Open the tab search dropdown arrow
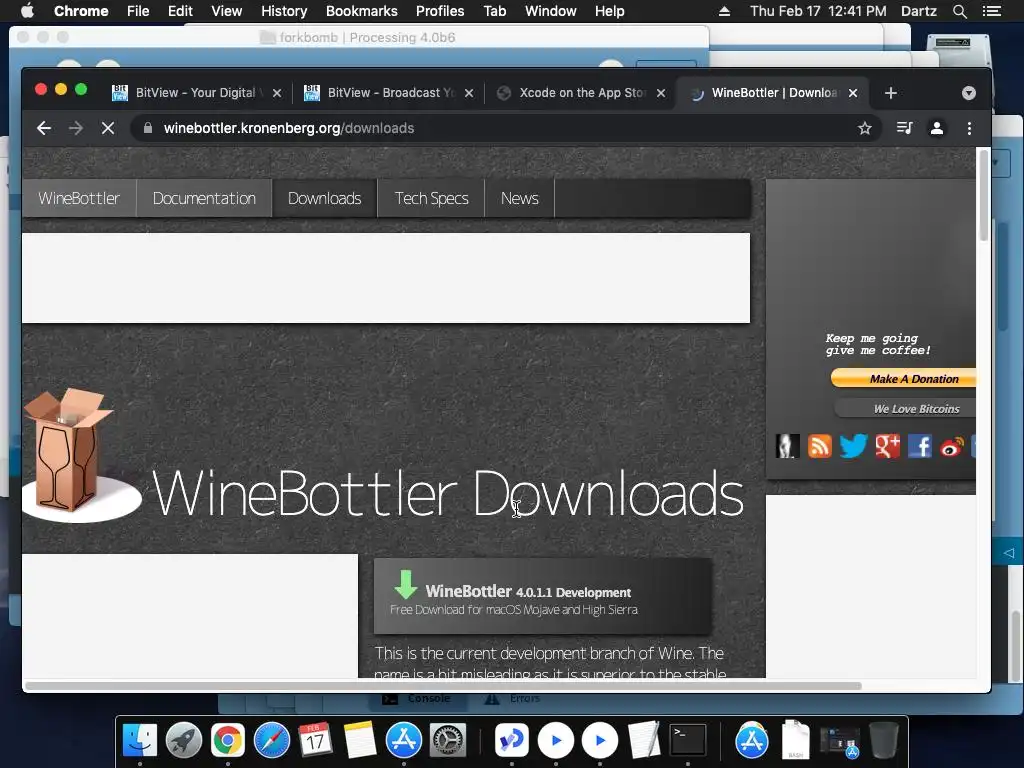1024x768 pixels. [x=968, y=93]
